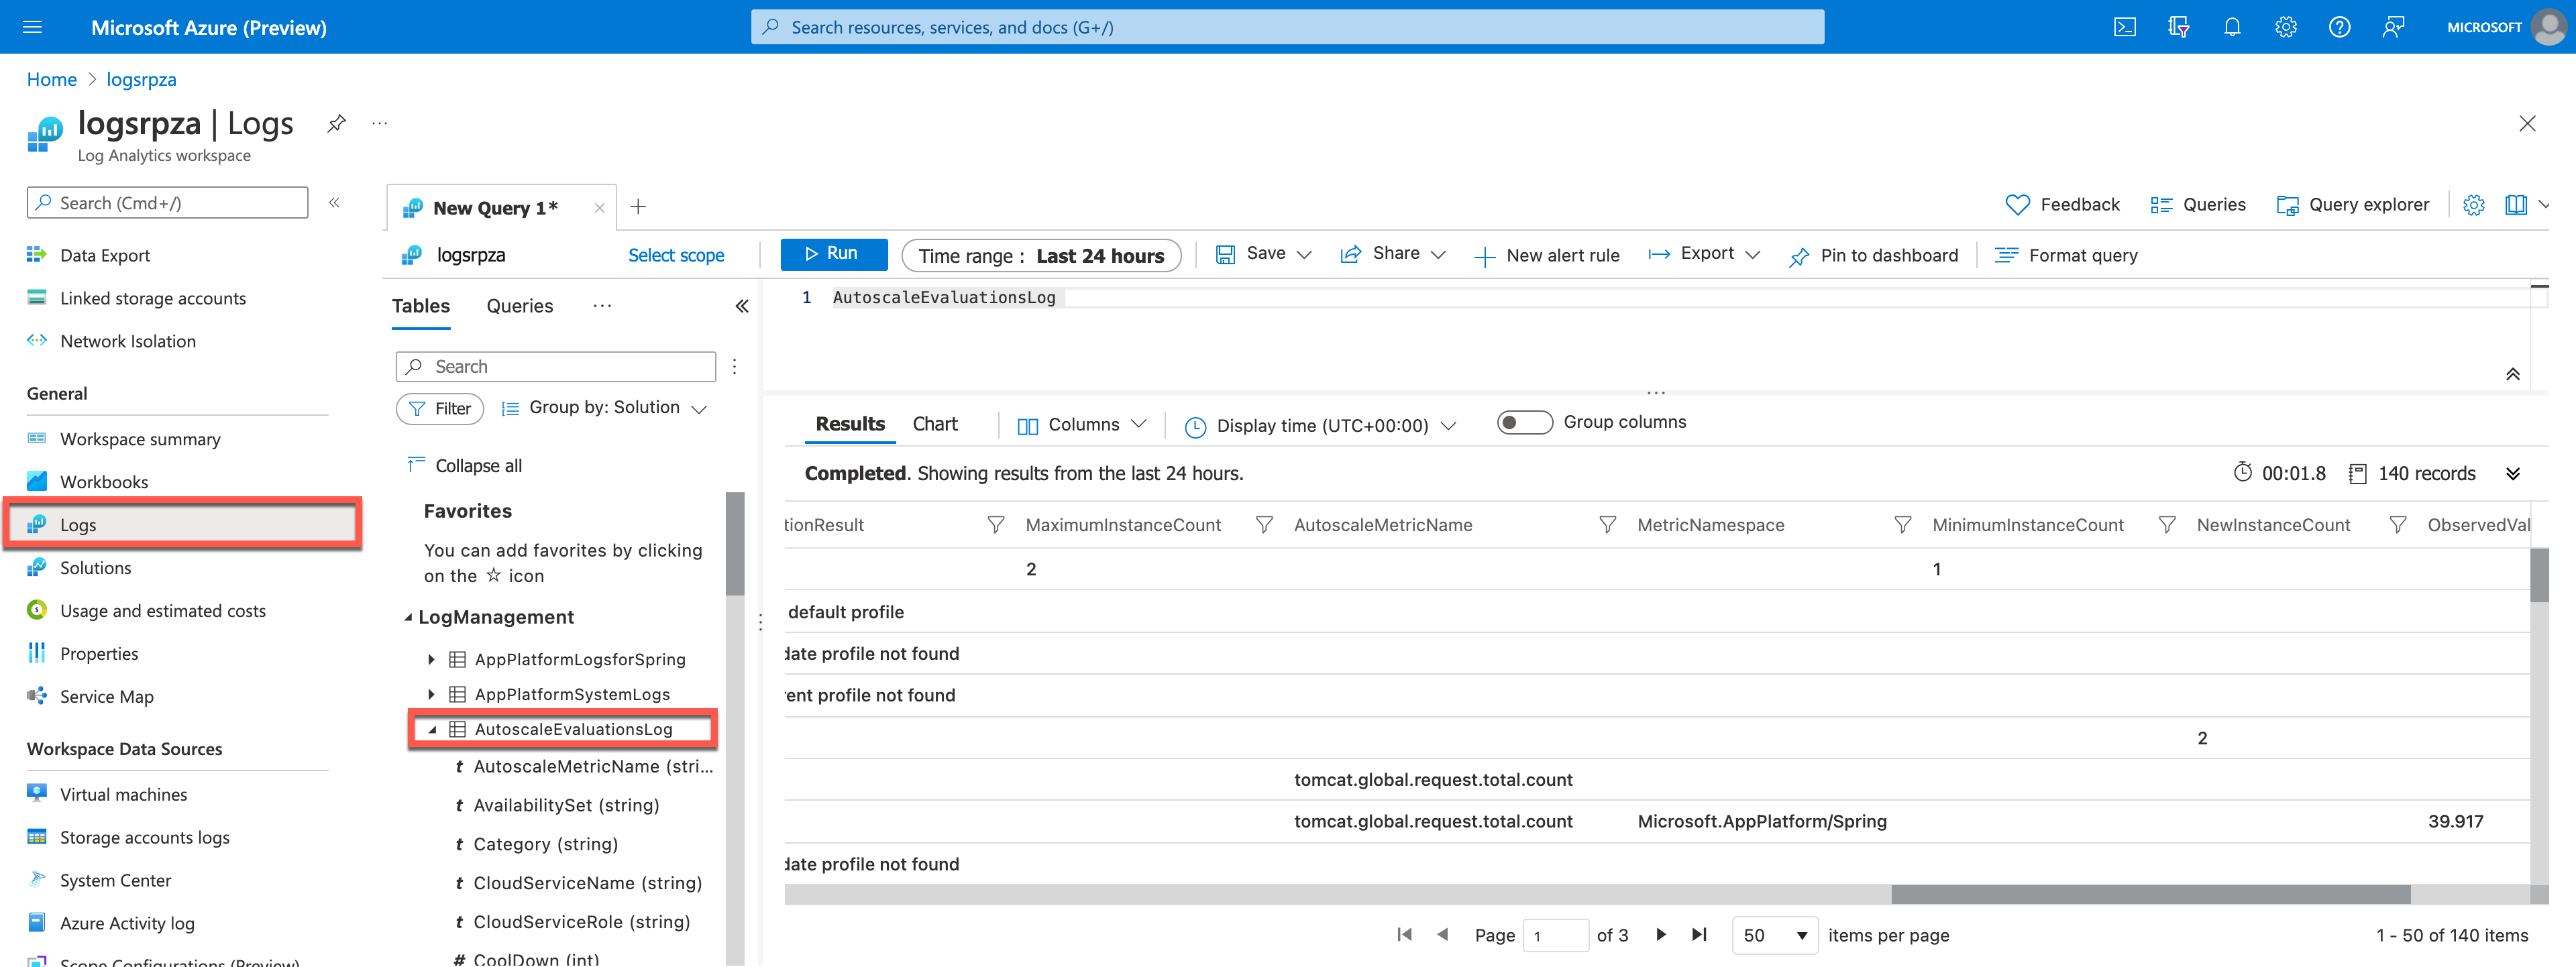Click the Select scope link
The height and width of the screenshot is (967, 2576).
pyautogui.click(x=676, y=255)
